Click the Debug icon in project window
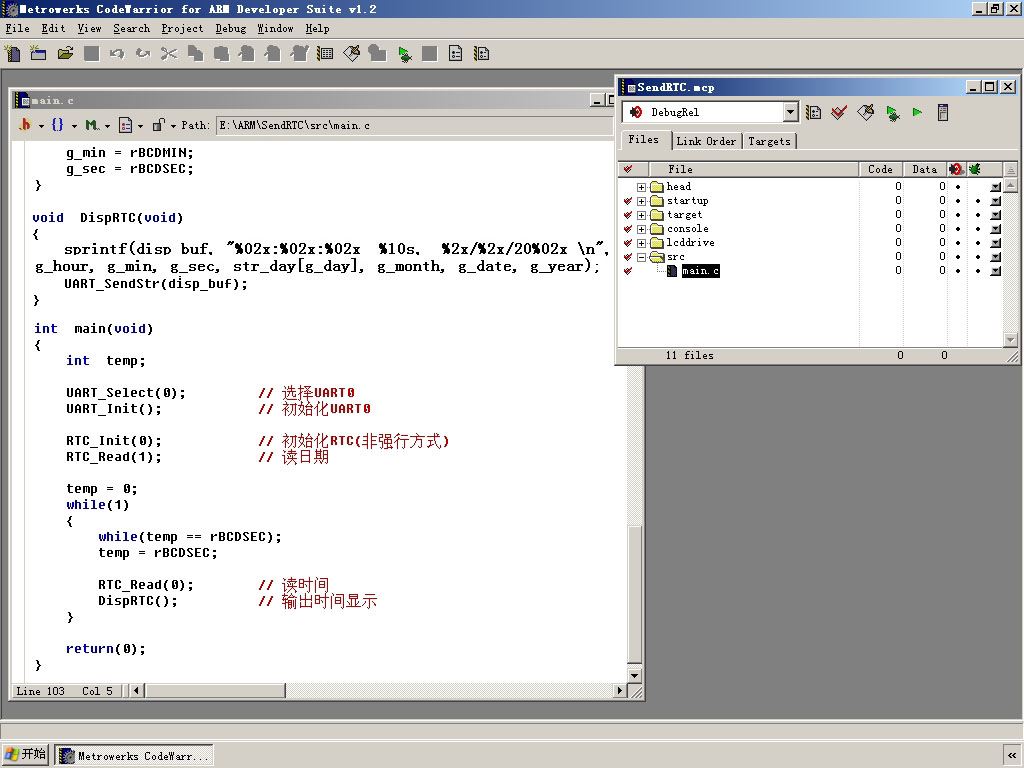1024x768 pixels. tap(892, 113)
